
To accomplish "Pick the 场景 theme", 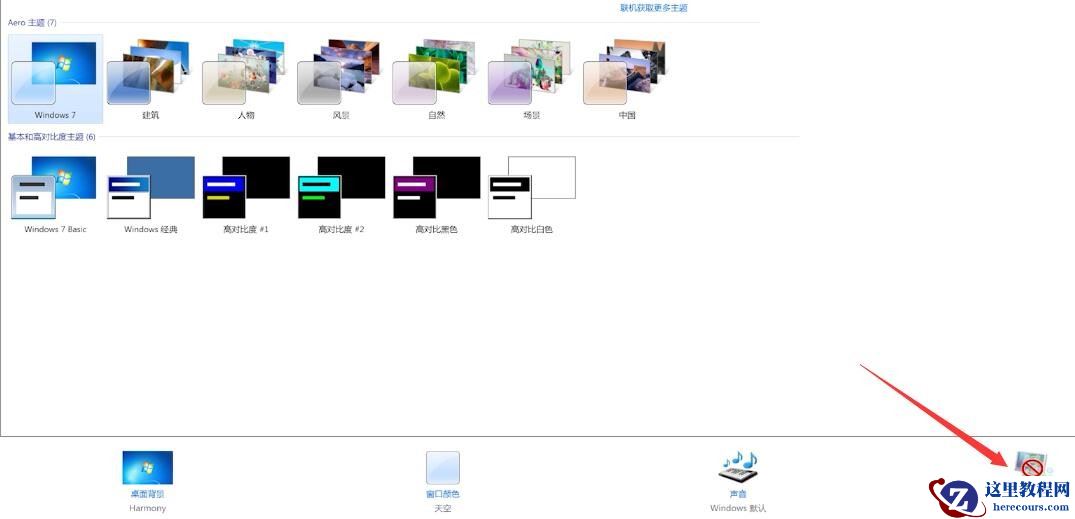I will point(531,79).
